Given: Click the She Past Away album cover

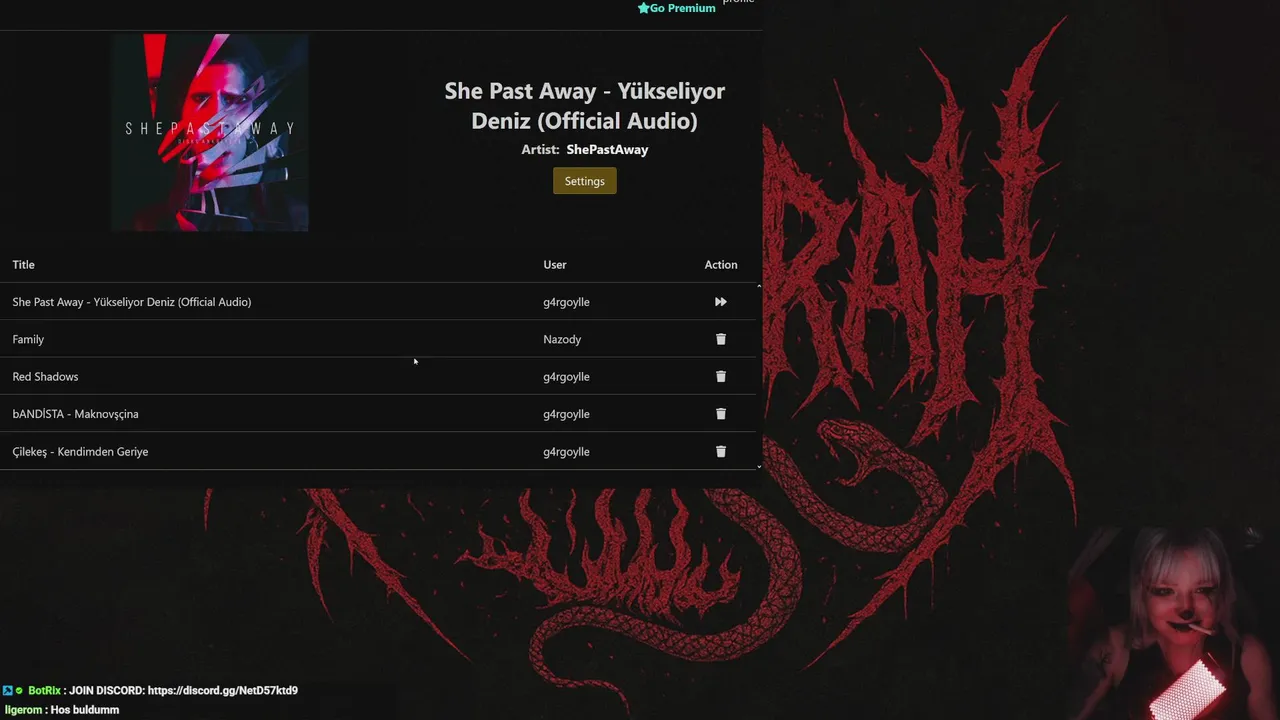Looking at the screenshot, I should (x=210, y=132).
